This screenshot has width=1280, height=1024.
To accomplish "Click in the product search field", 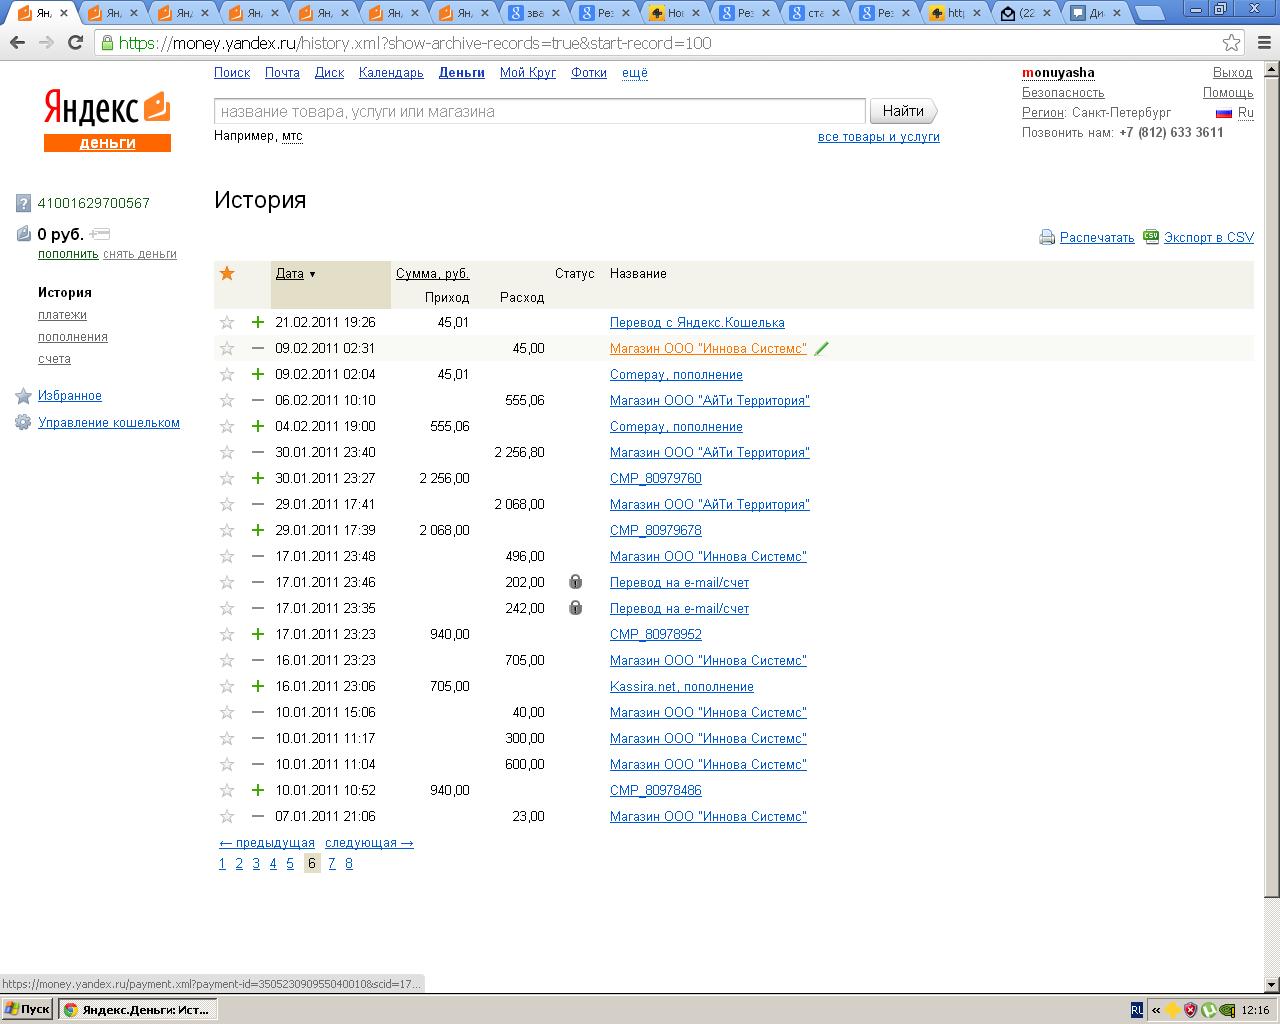I will pos(540,111).
